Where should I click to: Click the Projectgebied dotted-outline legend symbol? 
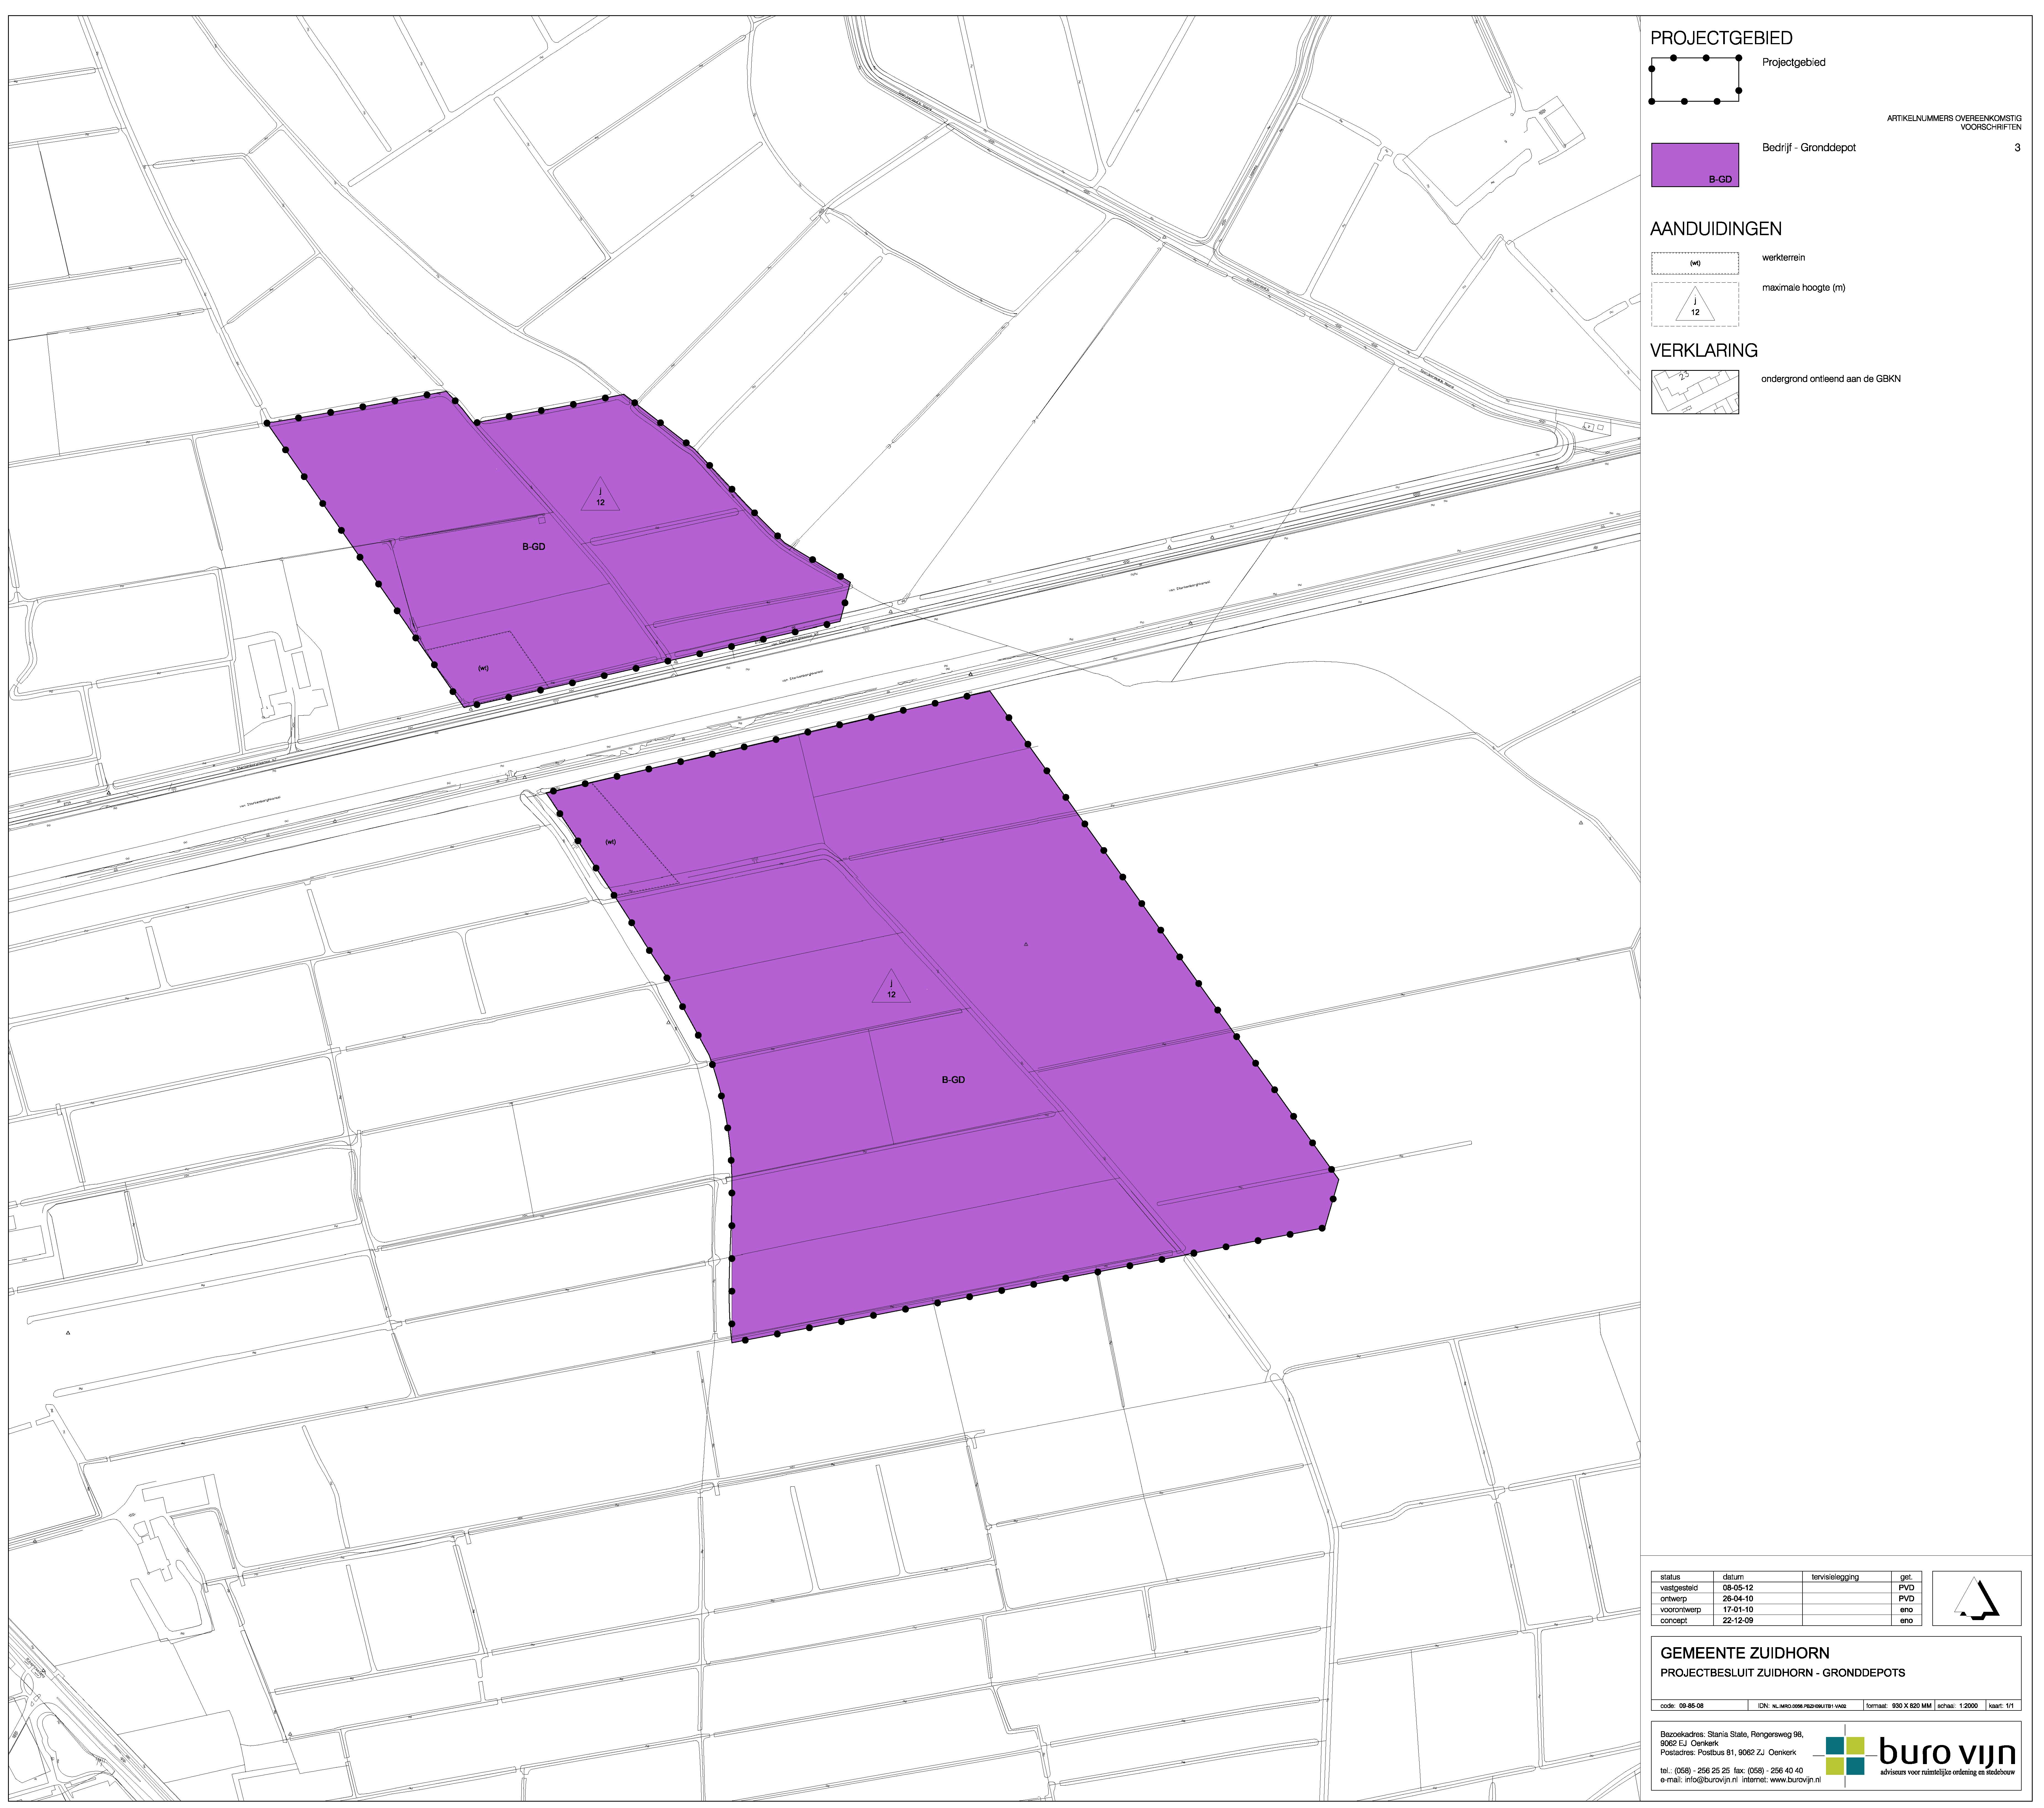point(1695,80)
